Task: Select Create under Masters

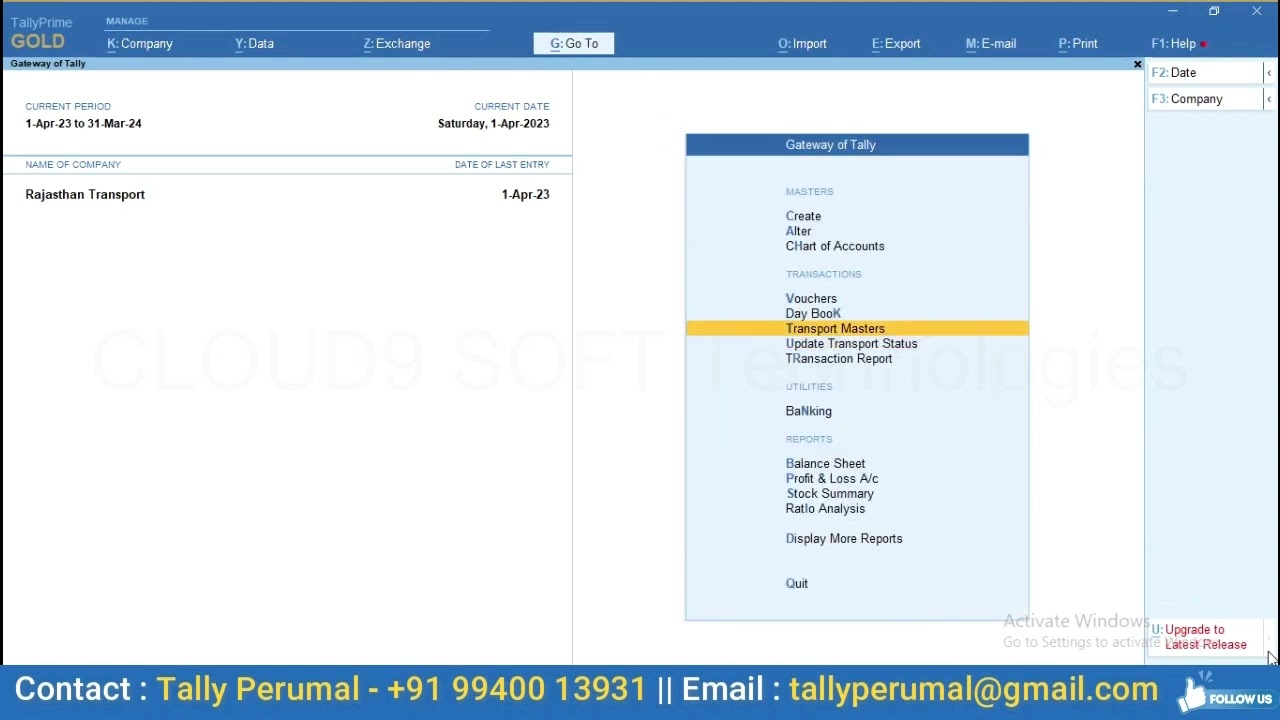Action: click(803, 216)
